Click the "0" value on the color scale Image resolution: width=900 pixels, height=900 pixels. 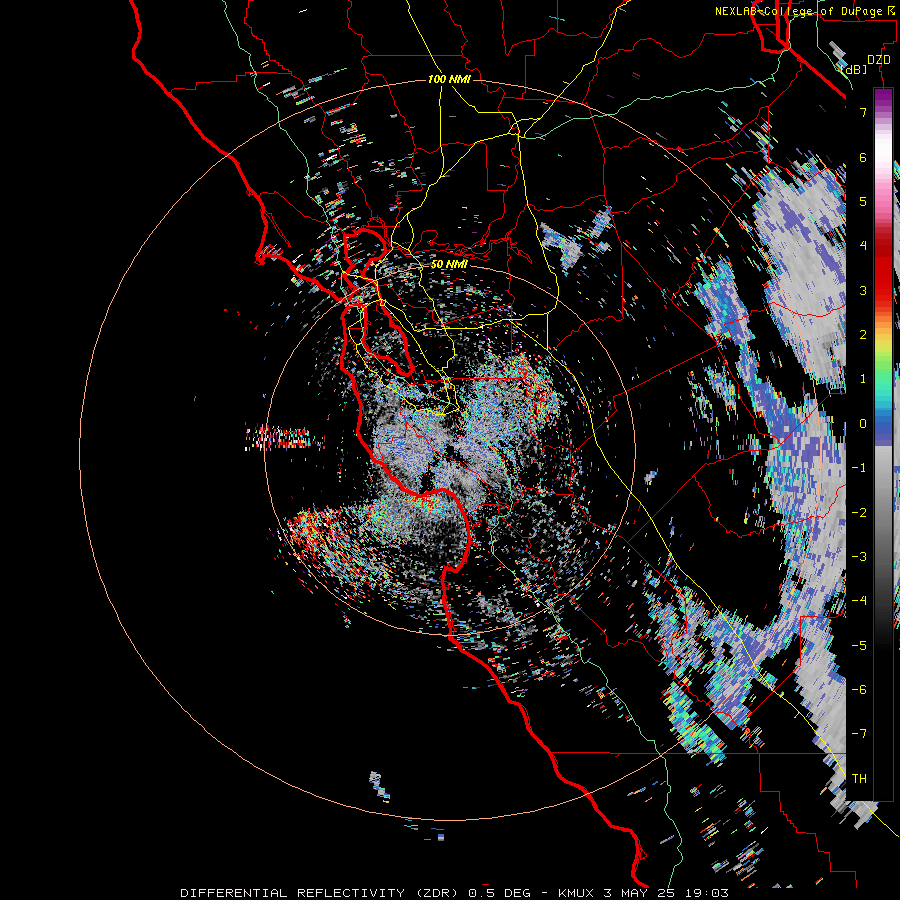pyautogui.click(x=863, y=424)
